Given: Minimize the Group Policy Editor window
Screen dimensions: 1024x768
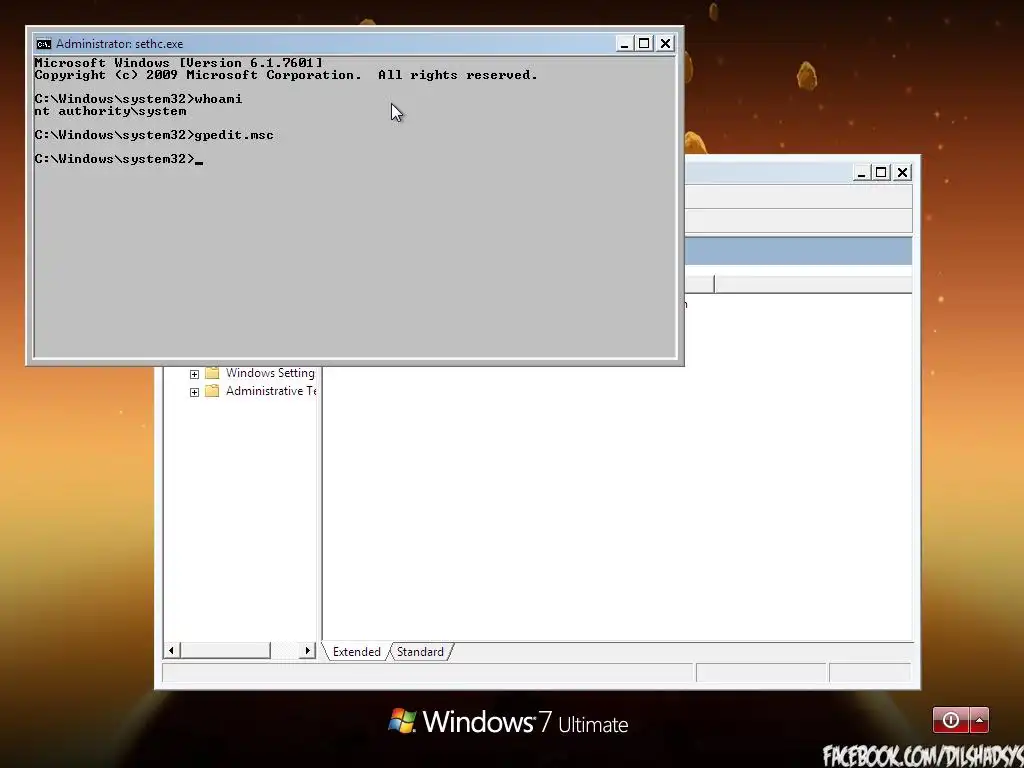Looking at the screenshot, I should [x=861, y=172].
